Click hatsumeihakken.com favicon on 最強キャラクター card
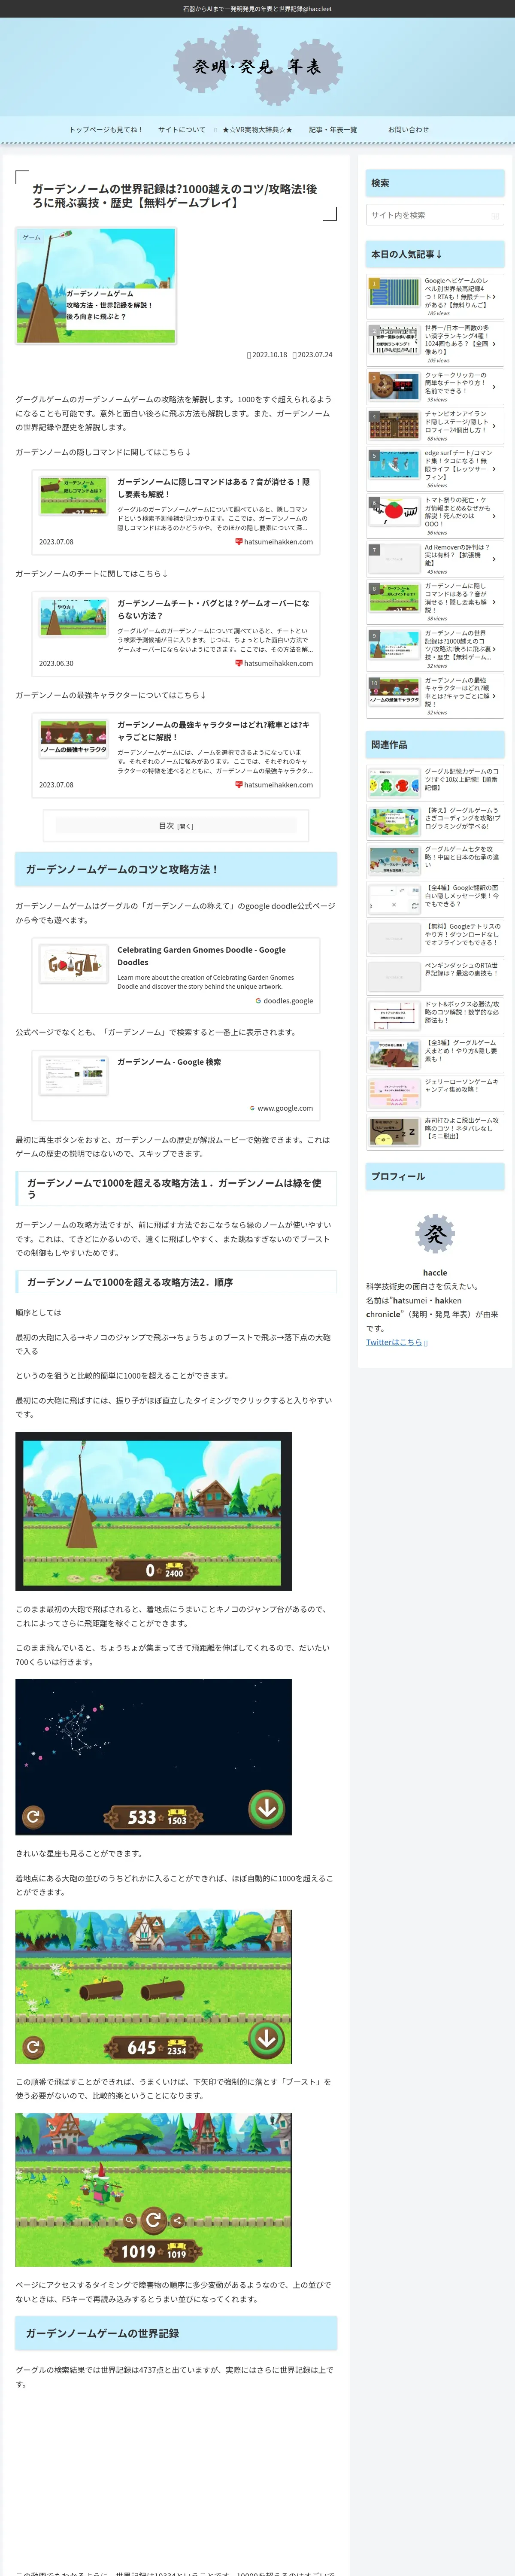This screenshot has width=515, height=2576. [238, 785]
